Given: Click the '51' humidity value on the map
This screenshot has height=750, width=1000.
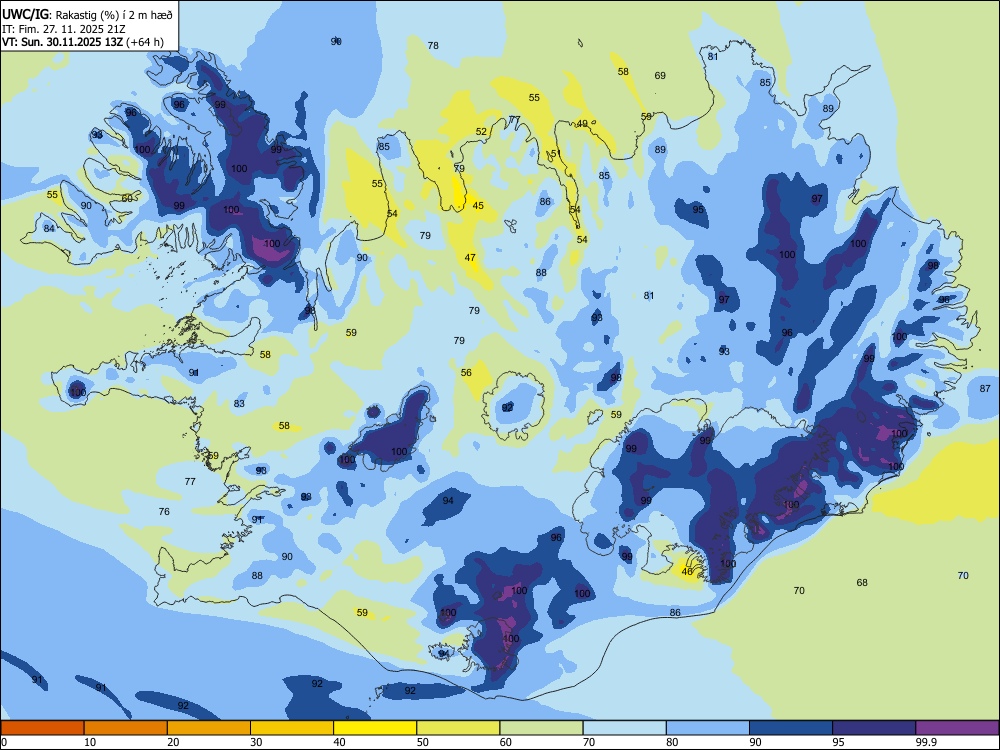Looking at the screenshot, I should point(555,153).
